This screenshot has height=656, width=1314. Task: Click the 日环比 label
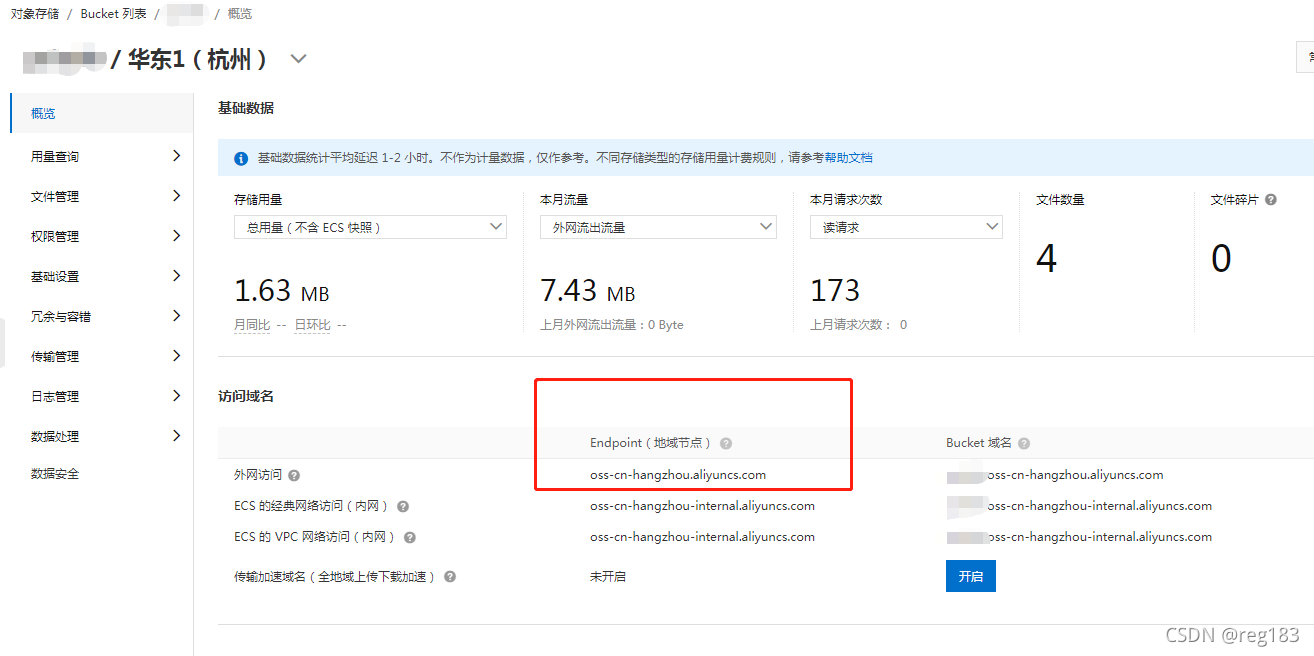click(x=312, y=325)
